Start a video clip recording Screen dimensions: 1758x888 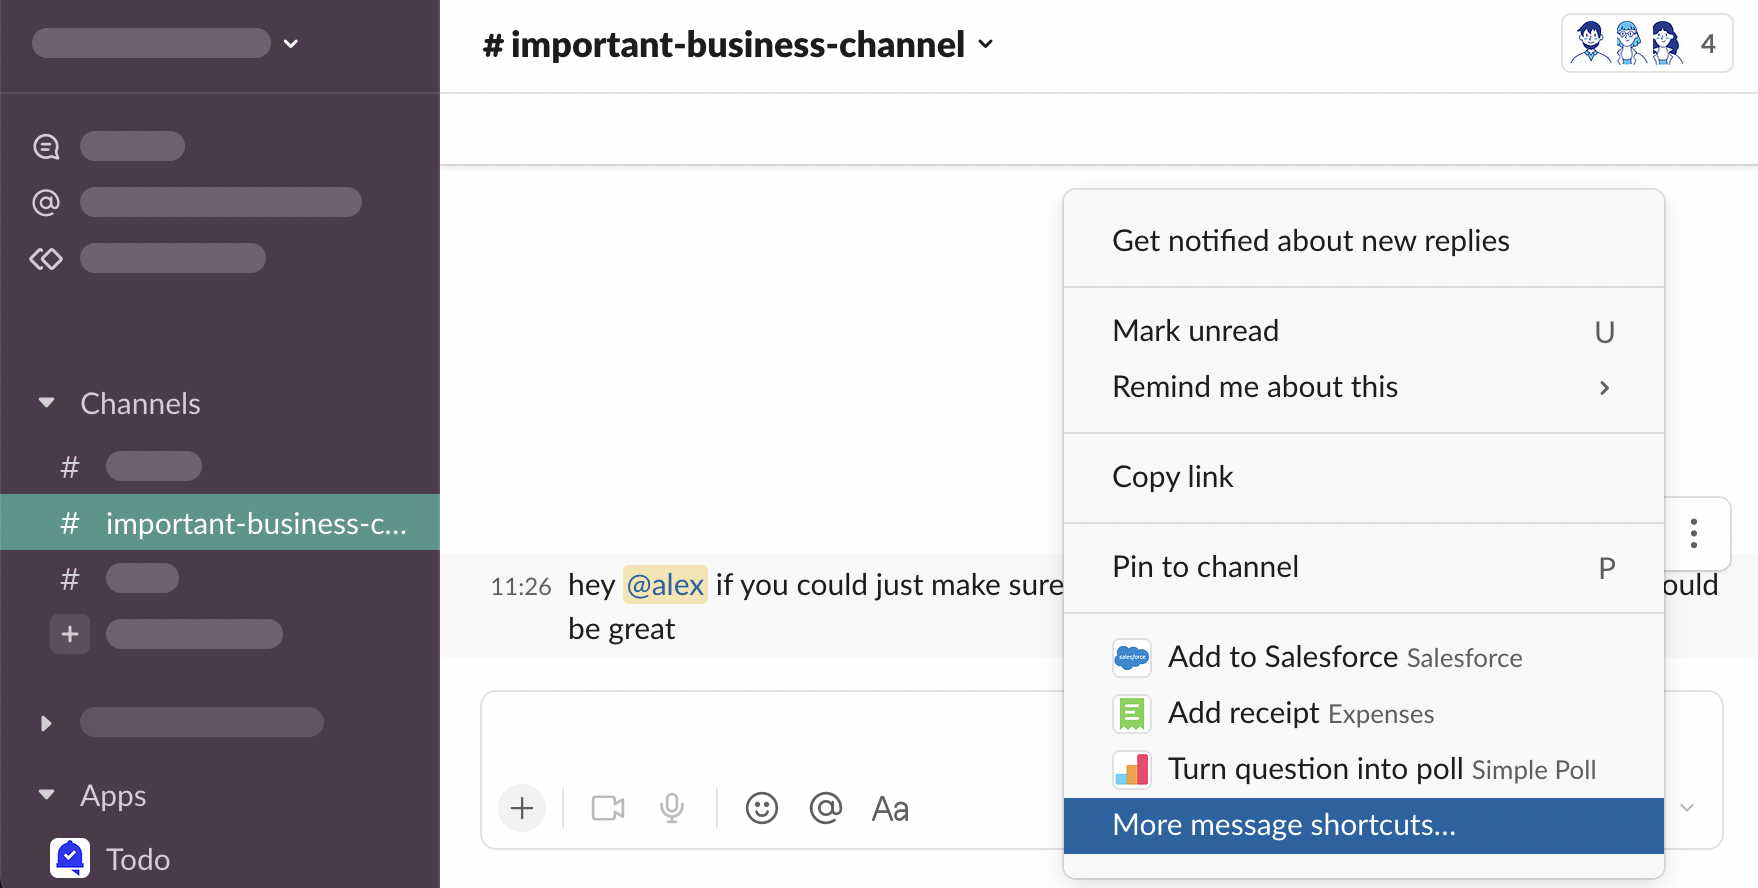(x=608, y=808)
